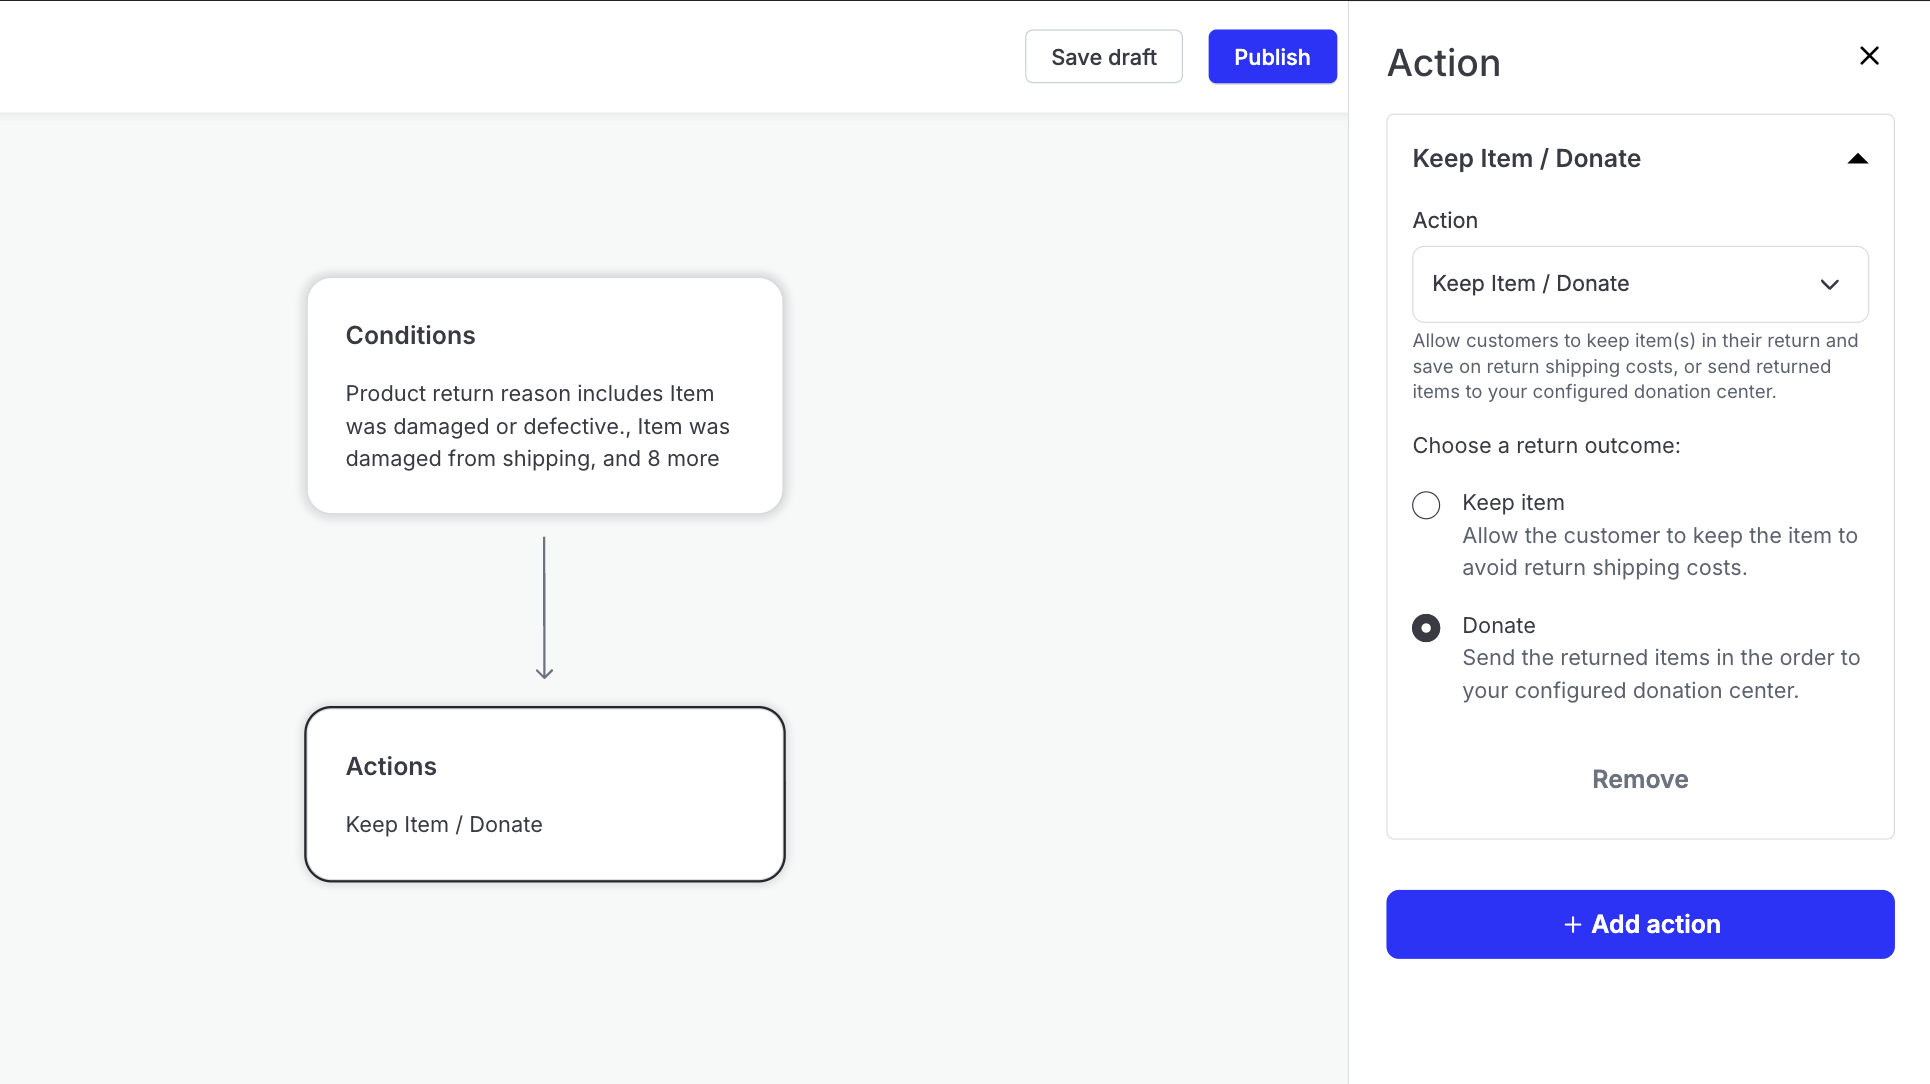Collapse the Keep Item / Donate section

(x=1857, y=159)
